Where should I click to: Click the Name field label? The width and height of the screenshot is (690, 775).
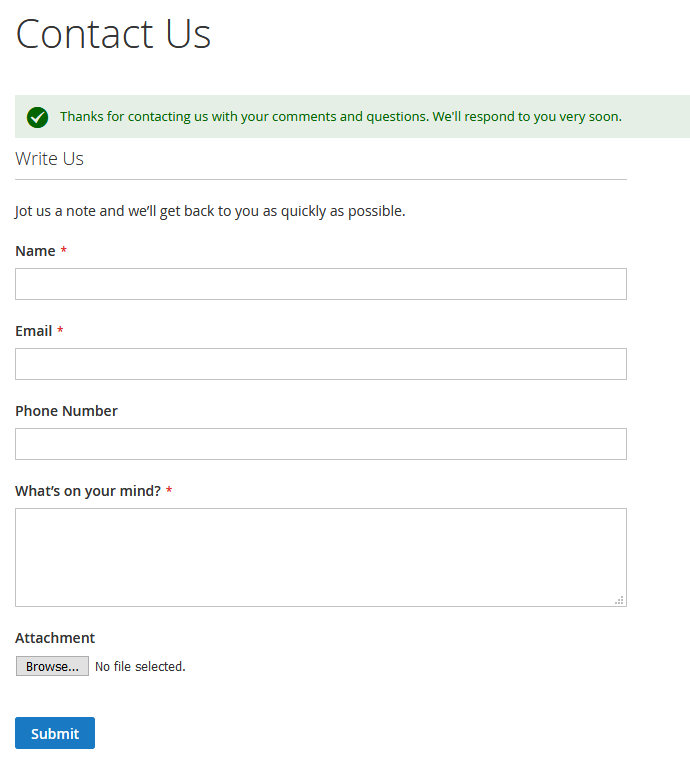click(35, 251)
